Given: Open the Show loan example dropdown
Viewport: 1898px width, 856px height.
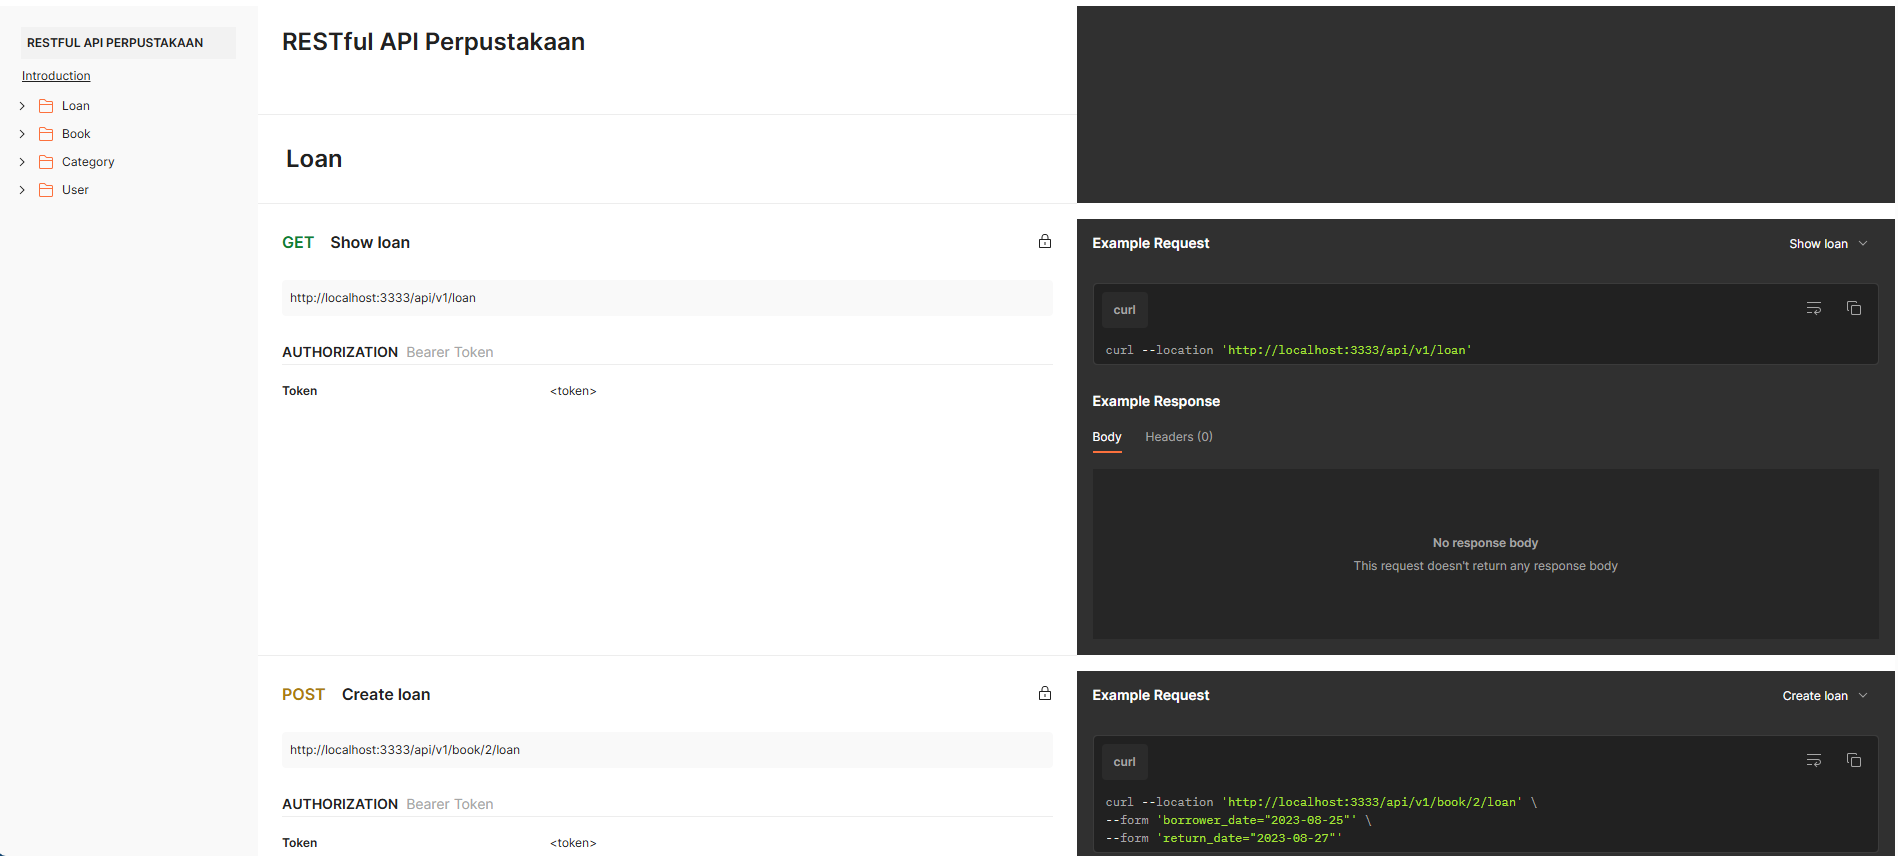Looking at the screenshot, I should pos(1827,244).
